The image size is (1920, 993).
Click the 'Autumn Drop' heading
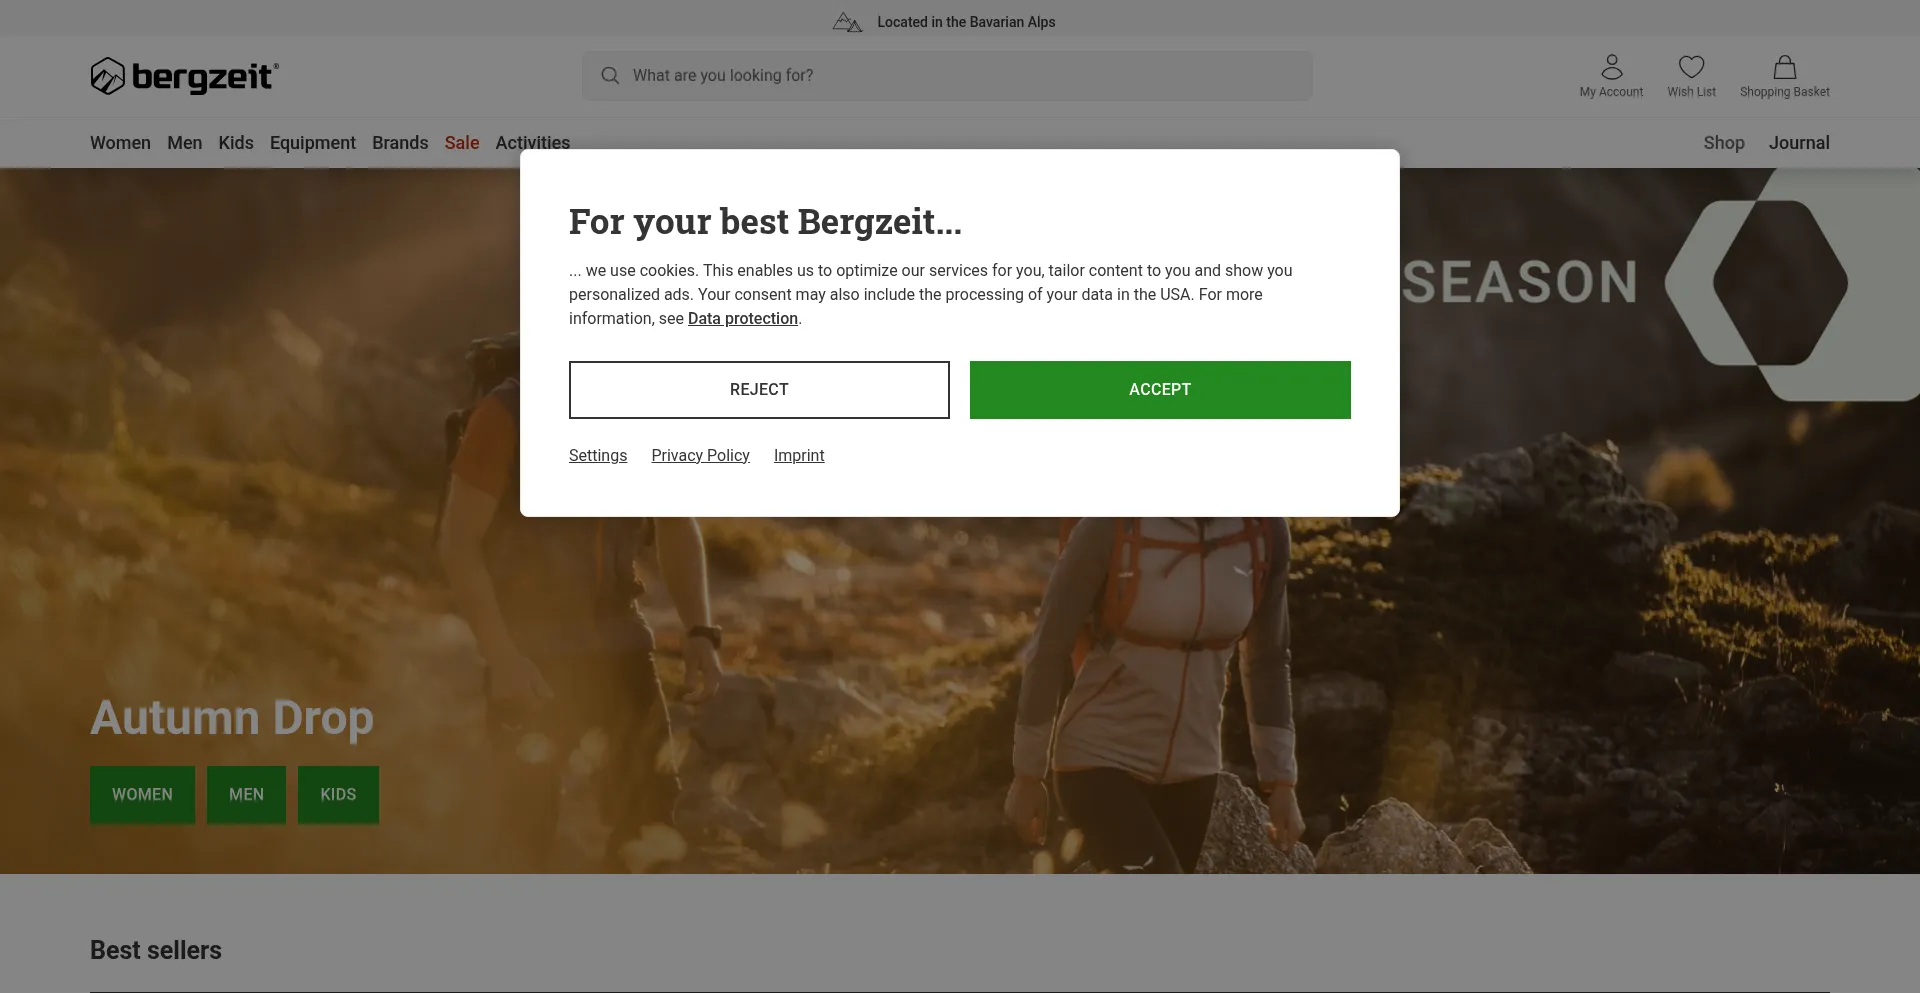(232, 719)
